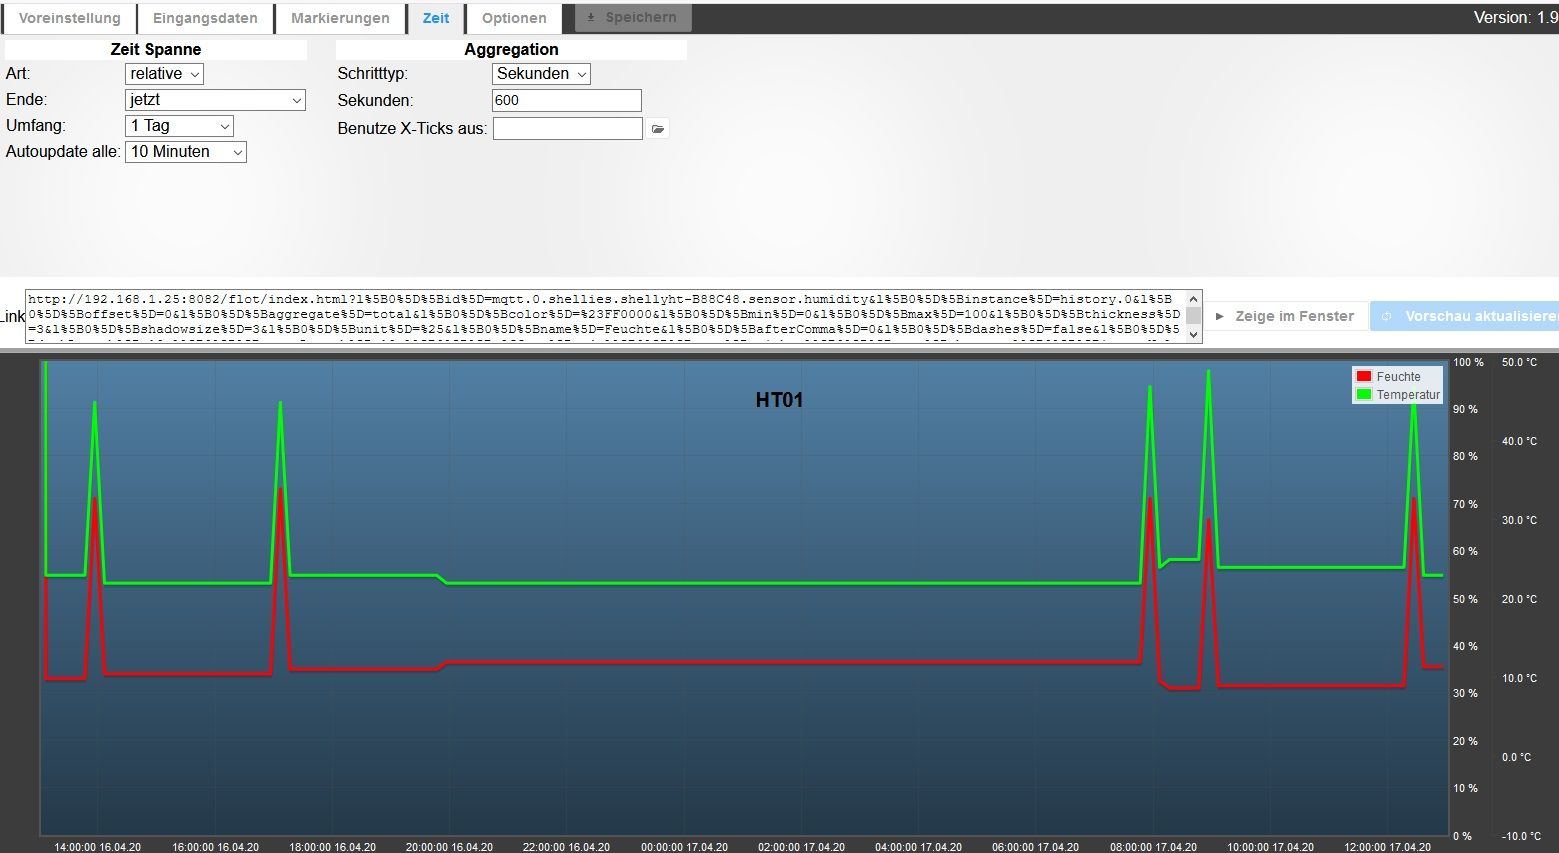The image size is (1559, 853).
Task: Switch to the Eingangsdaten tab
Action: (205, 18)
